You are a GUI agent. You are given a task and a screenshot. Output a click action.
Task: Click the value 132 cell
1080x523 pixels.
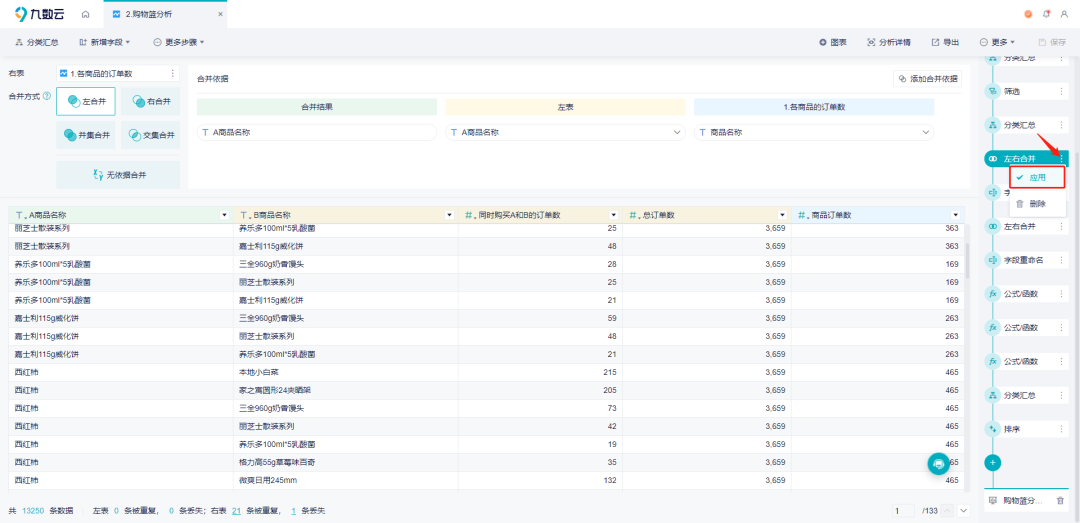point(540,480)
